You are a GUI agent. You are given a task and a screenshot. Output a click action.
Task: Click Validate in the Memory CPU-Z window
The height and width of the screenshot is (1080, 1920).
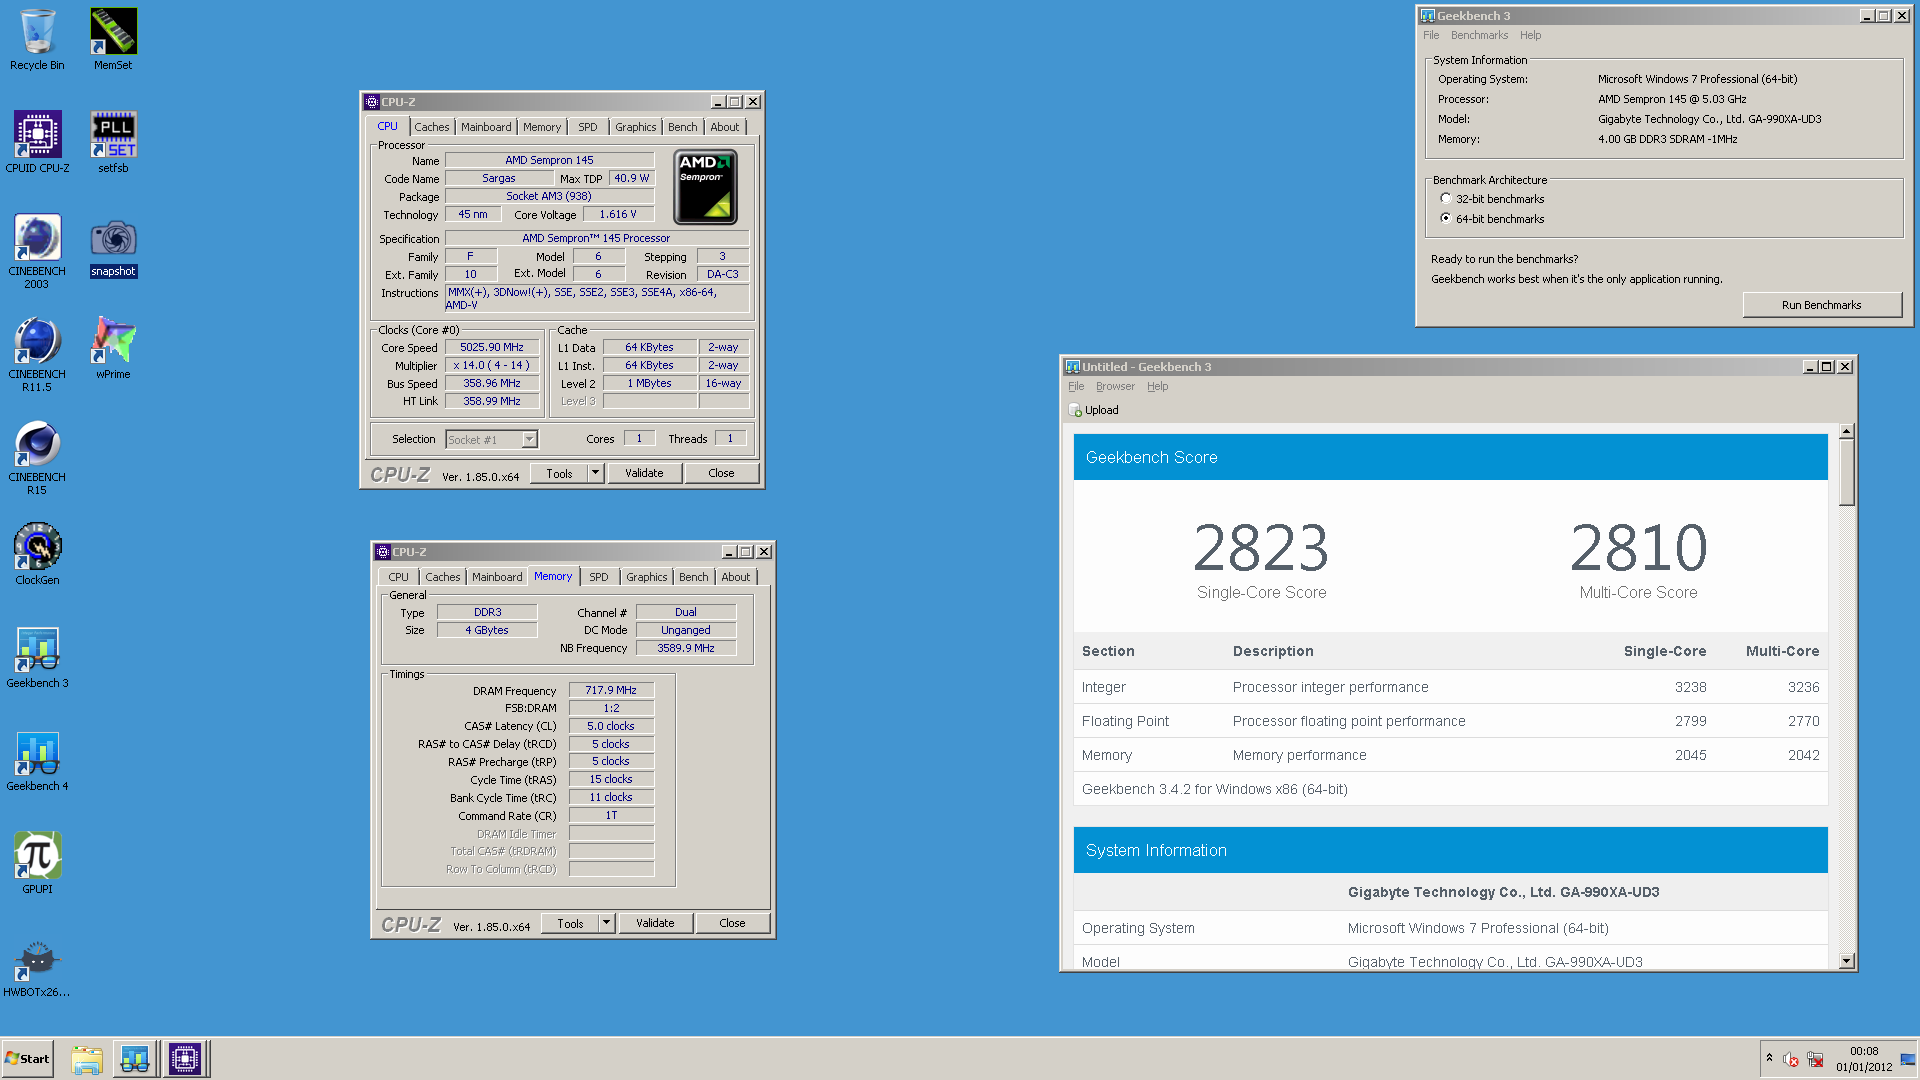tap(655, 923)
